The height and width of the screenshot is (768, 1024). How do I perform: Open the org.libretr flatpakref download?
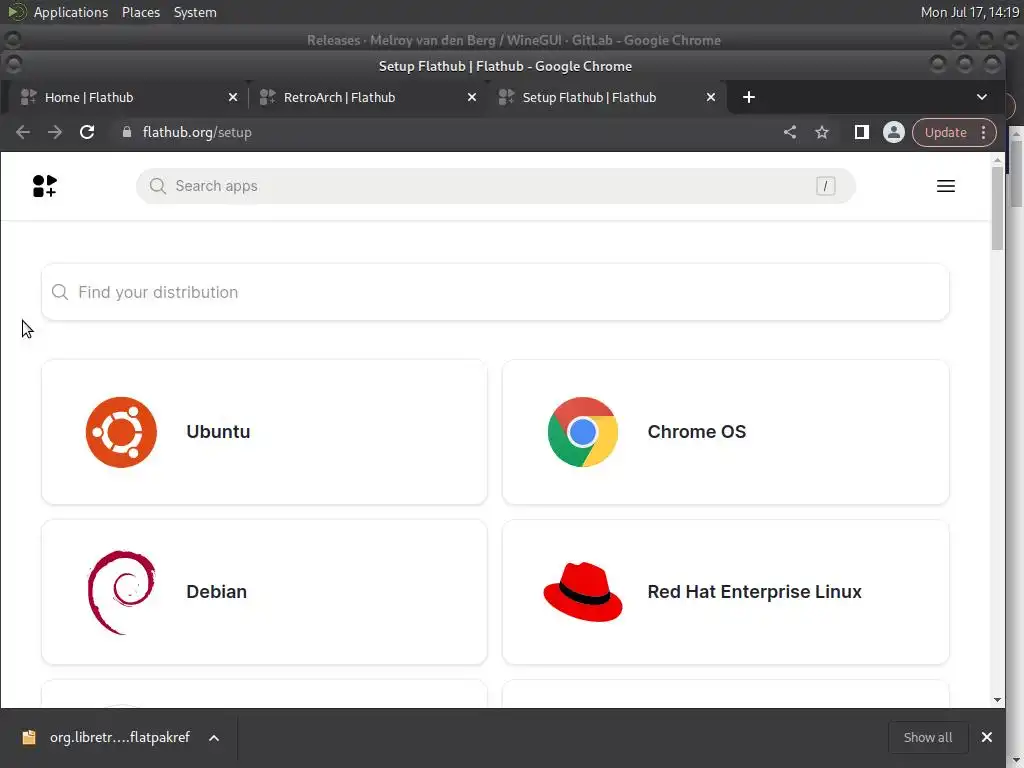coord(120,737)
